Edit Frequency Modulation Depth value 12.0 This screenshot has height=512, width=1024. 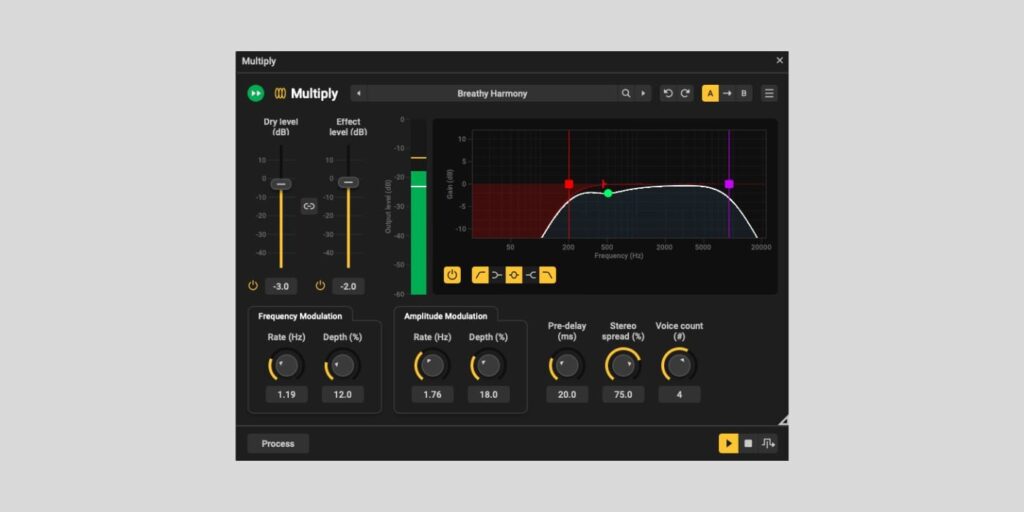343,394
